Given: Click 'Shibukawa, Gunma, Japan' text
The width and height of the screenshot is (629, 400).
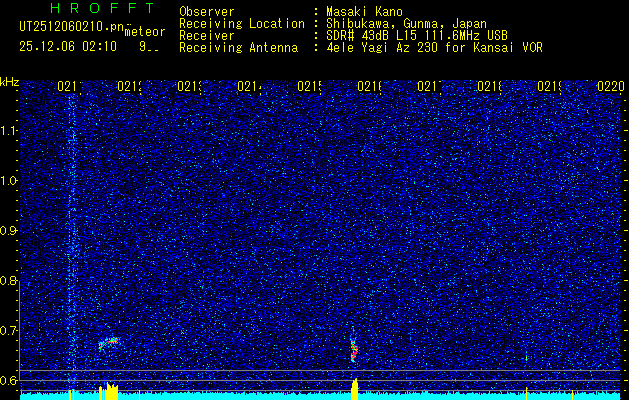Looking at the screenshot, I should 406,24.
